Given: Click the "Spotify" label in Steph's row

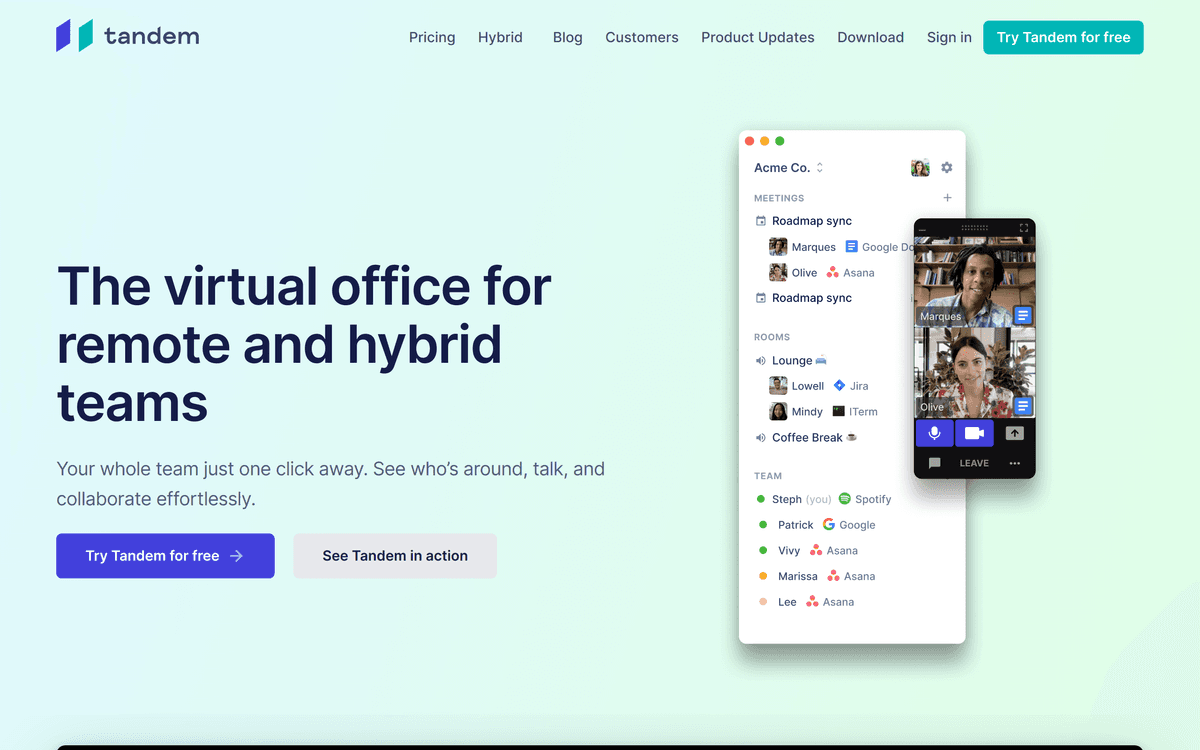Looking at the screenshot, I should point(873,499).
